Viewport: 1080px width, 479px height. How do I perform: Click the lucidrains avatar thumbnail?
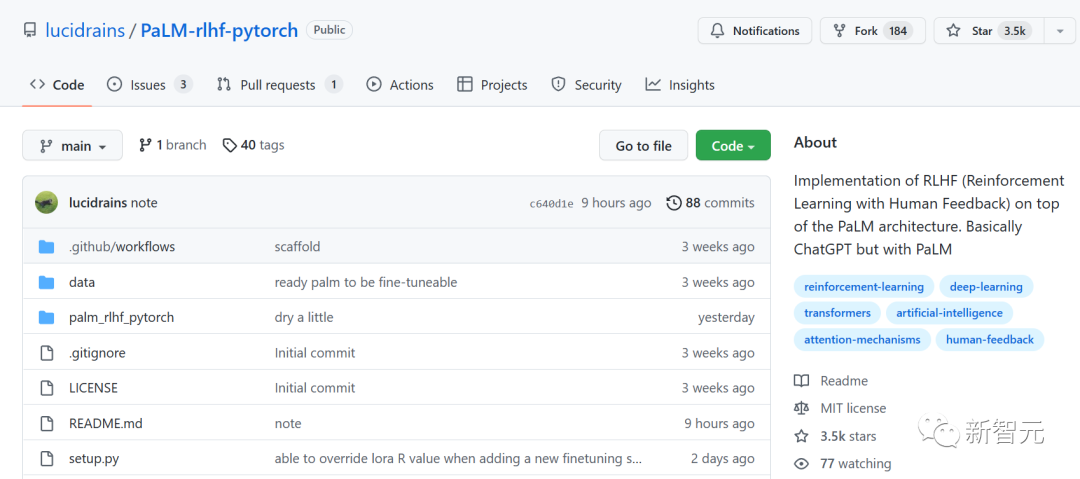click(x=46, y=203)
